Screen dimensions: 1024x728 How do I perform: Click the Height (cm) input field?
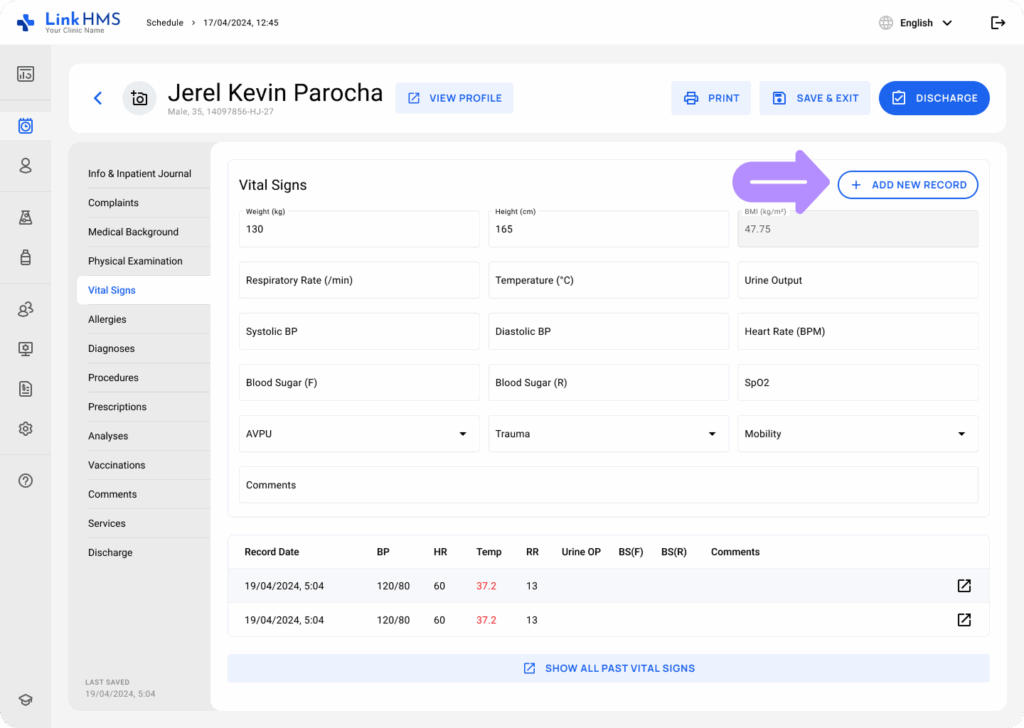pyautogui.click(x=609, y=229)
